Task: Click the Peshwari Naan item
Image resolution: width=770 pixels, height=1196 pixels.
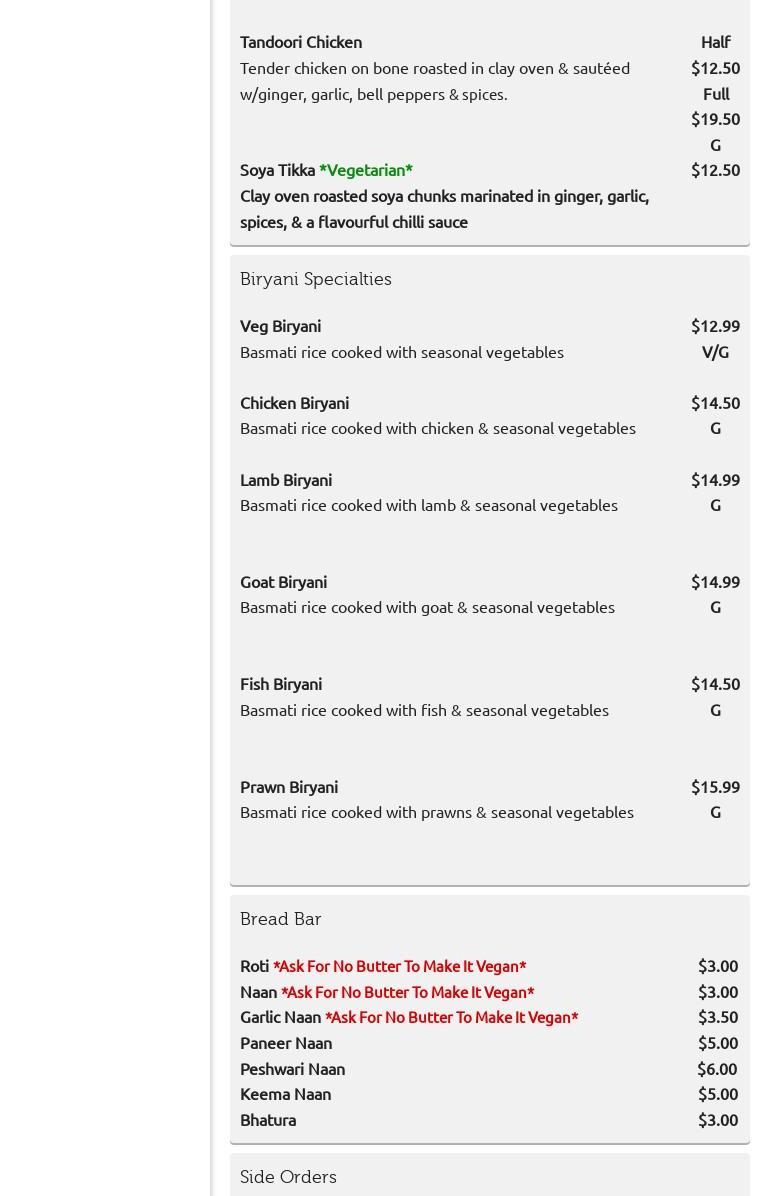Action: [292, 1069]
